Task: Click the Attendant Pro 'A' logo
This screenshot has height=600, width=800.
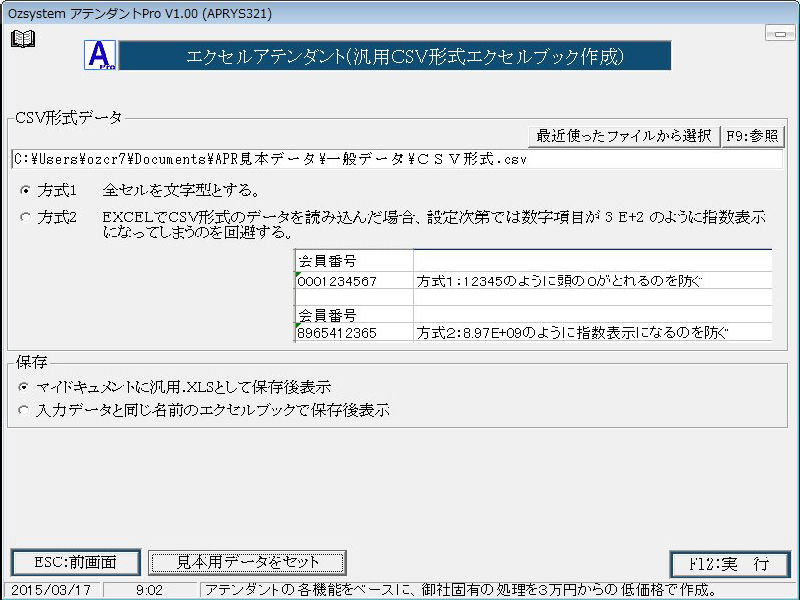Action: click(100, 55)
